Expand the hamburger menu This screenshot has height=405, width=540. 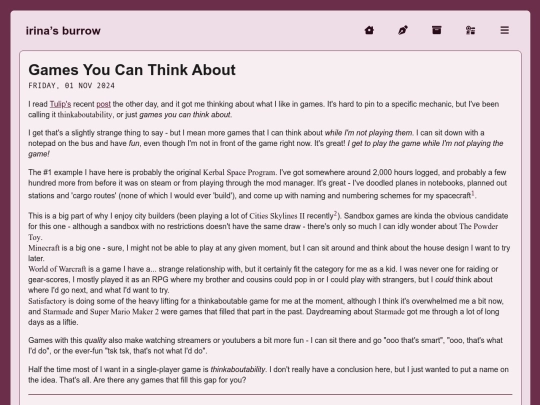pos(505,30)
